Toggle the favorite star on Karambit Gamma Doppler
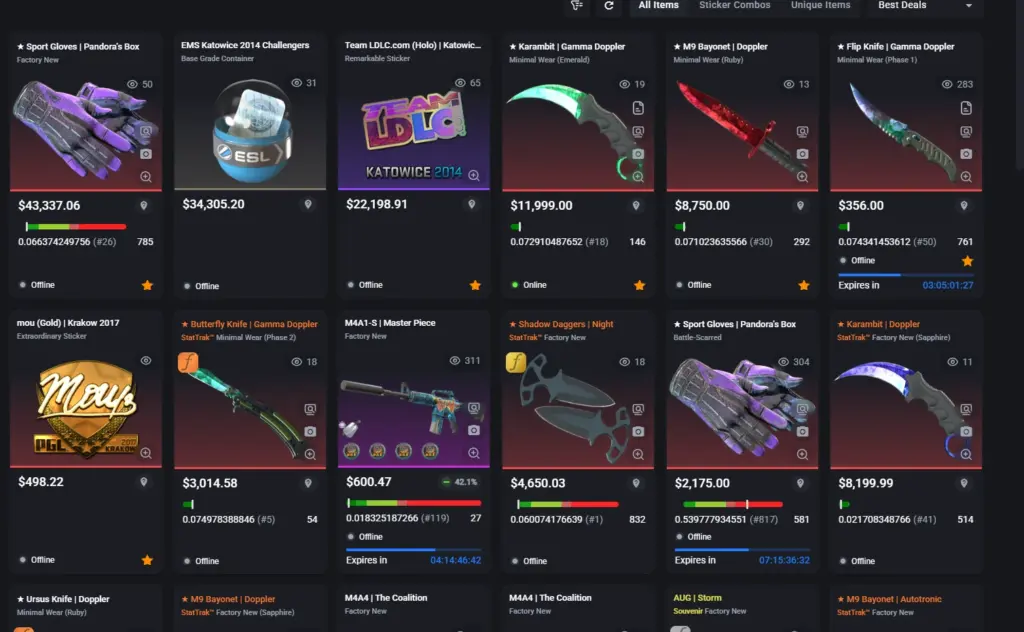The width and height of the screenshot is (1024, 632). tap(639, 285)
